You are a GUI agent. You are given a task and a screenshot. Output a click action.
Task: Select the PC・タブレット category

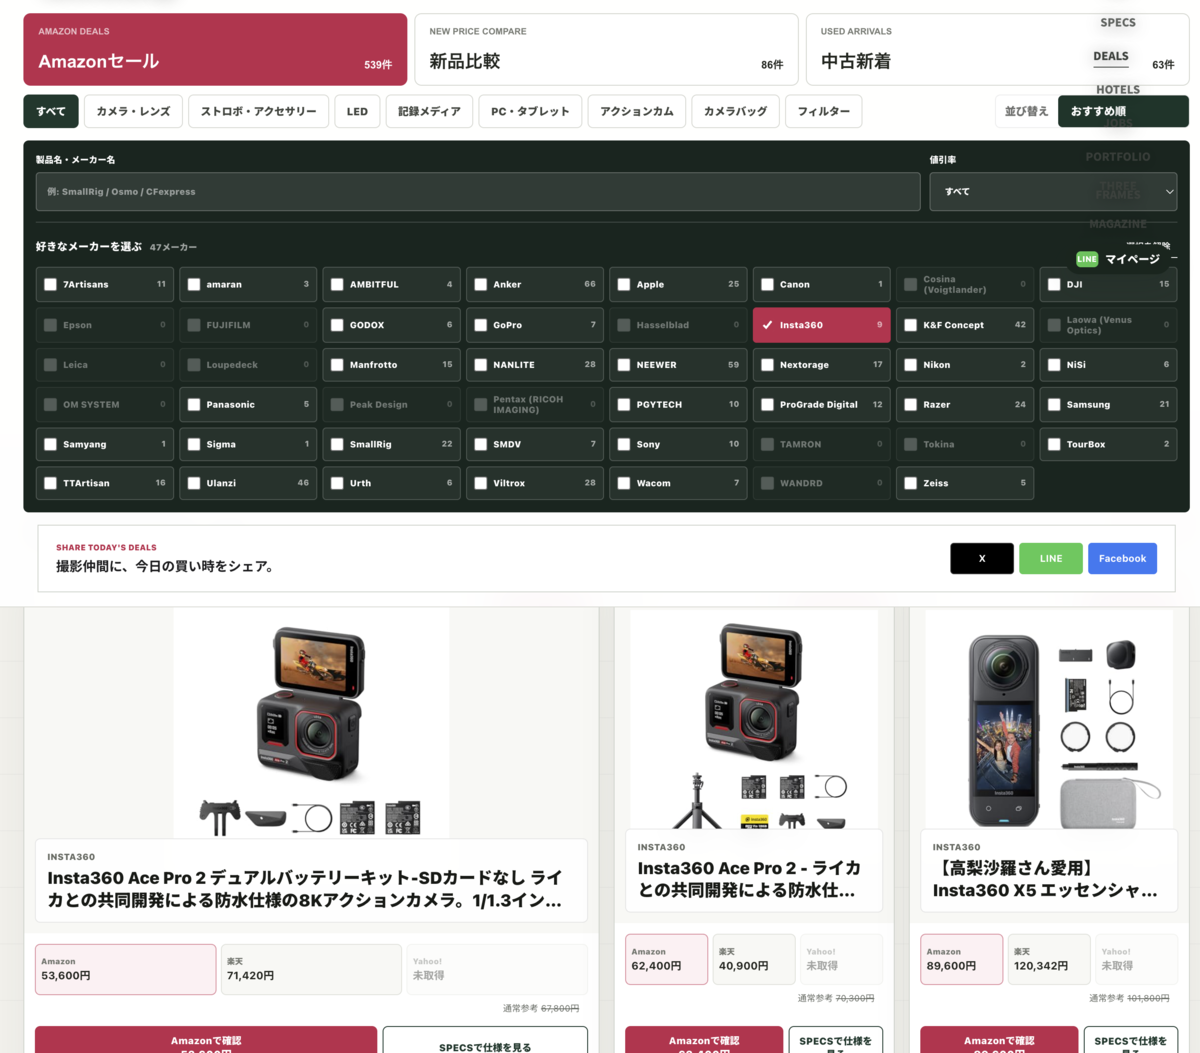click(530, 111)
